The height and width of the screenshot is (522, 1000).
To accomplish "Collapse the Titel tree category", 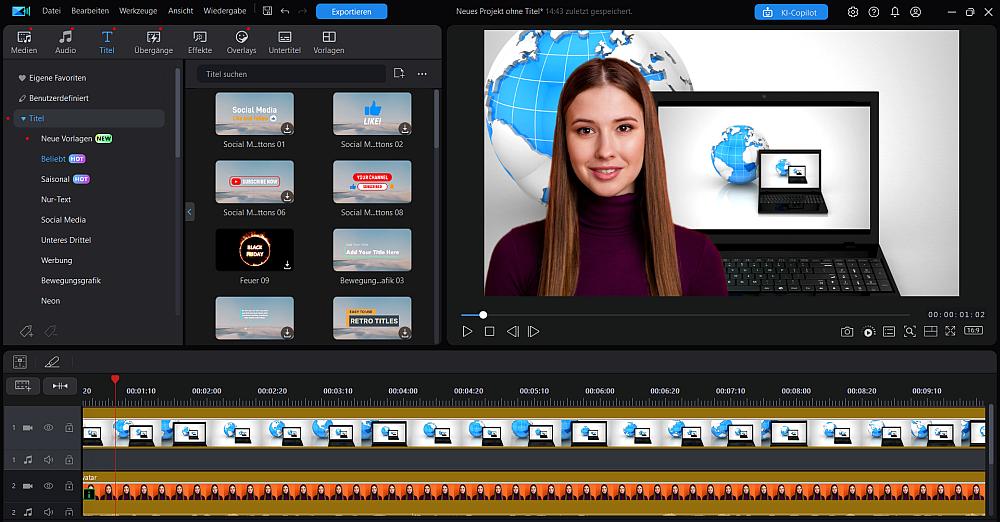I will (24, 118).
